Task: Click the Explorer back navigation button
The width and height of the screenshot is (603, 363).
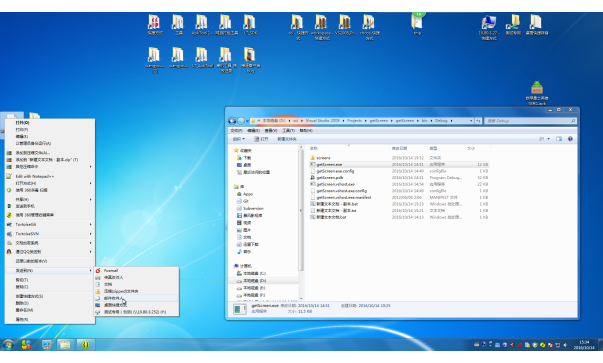Action: pyautogui.click(x=232, y=121)
